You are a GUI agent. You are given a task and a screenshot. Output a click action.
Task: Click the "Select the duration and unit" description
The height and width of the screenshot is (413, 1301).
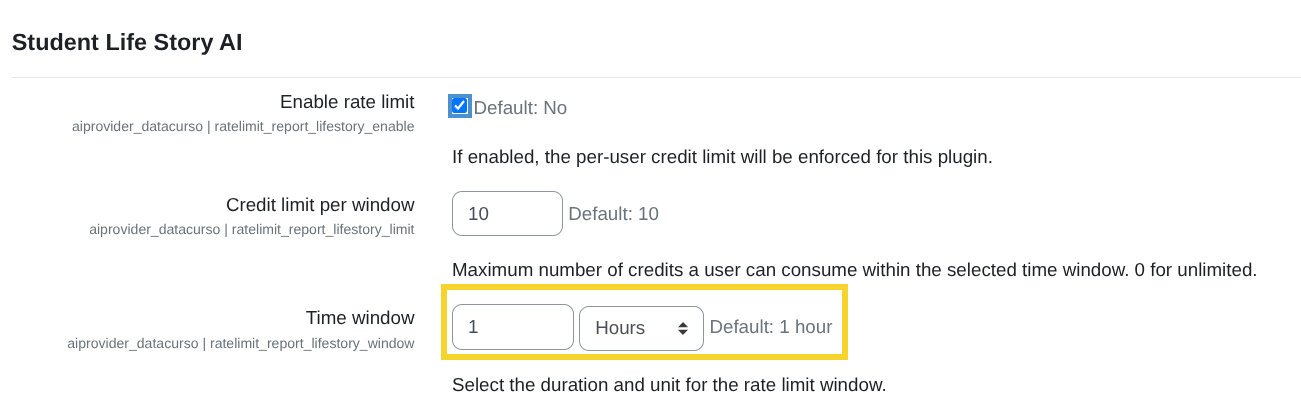pyautogui.click(x=668, y=385)
